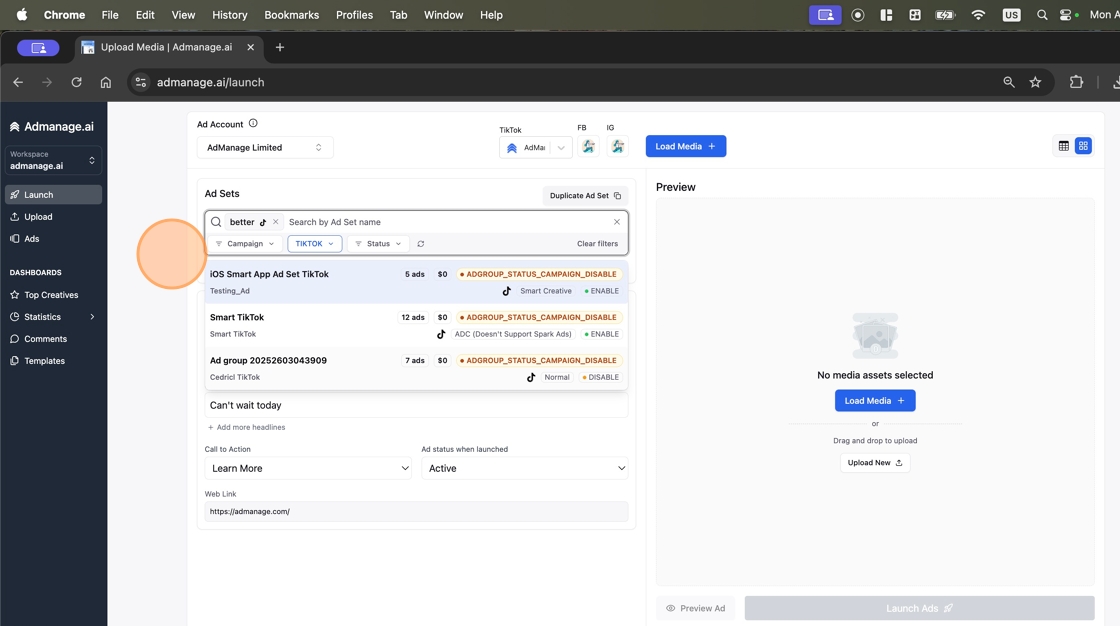The width and height of the screenshot is (1120, 626).
Task: Toggle the TIKTOK platform filter
Action: click(315, 244)
